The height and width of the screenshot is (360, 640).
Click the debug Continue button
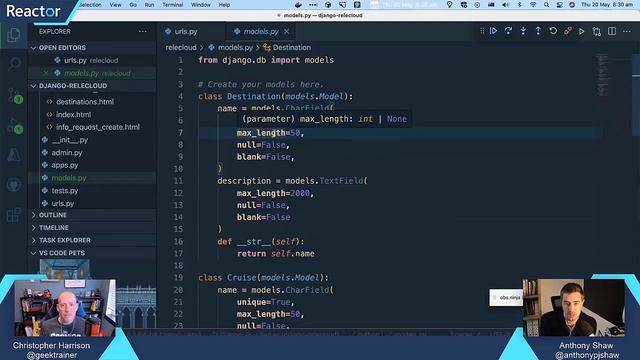click(x=493, y=31)
